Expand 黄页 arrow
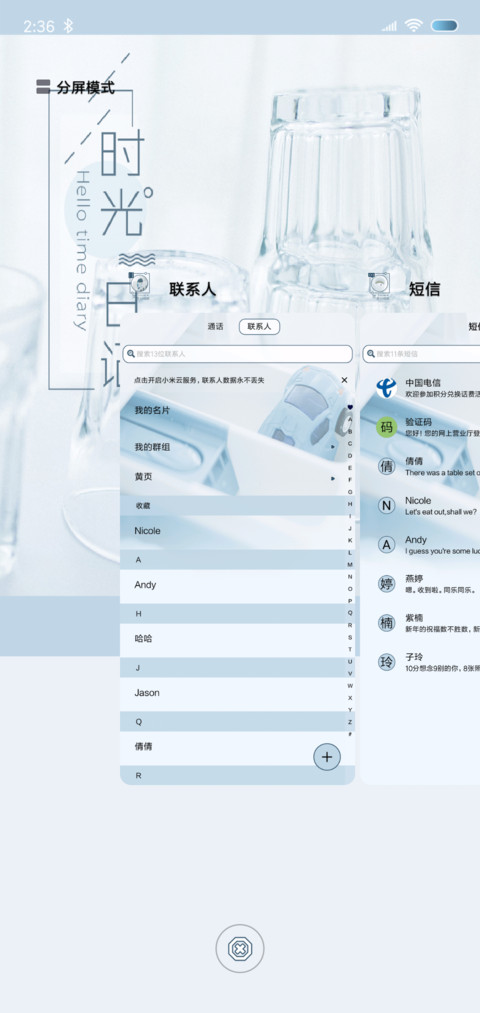This screenshot has height=1013, width=480. pos(333,479)
